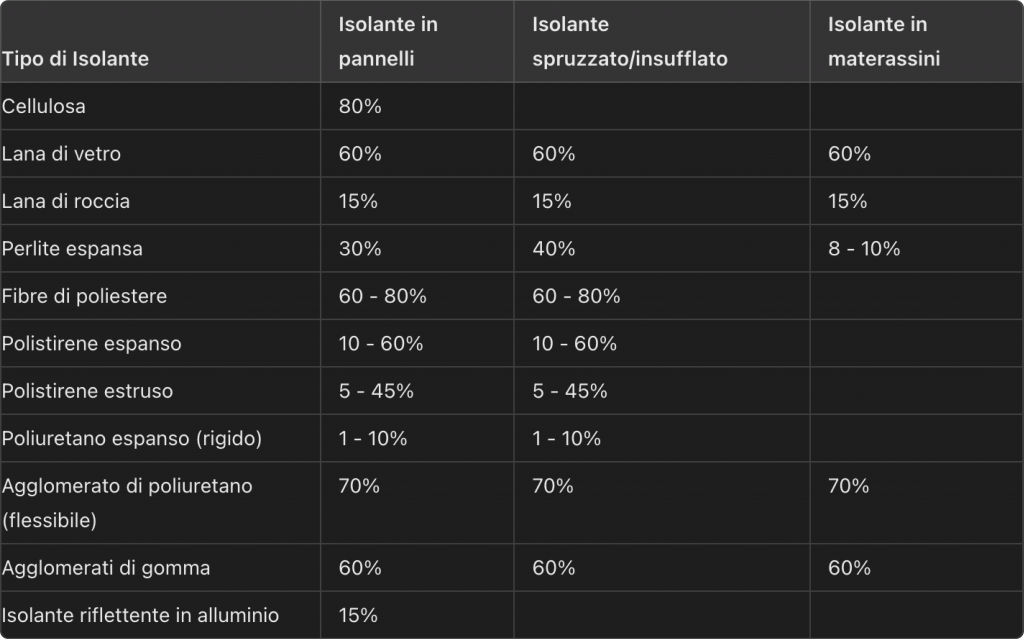Viewport: 1024px width, 639px height.
Task: Click the "Tipo di Isolante" column header
Action: tap(76, 59)
